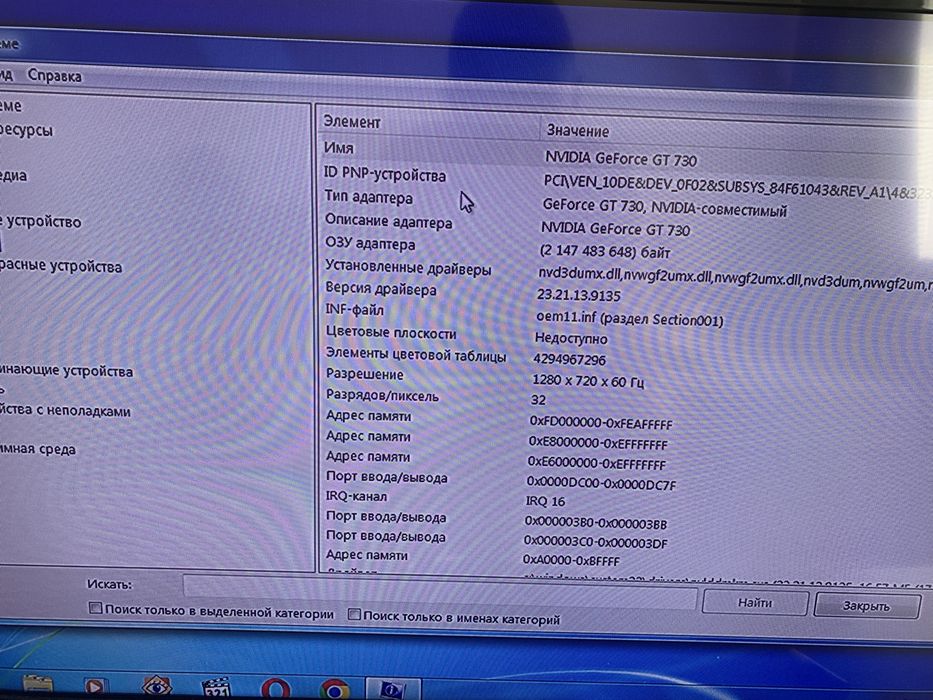The image size is (933, 700).
Task: Click the address '0xE6000000-0xEFFFFFFF'
Action: click(x=596, y=462)
